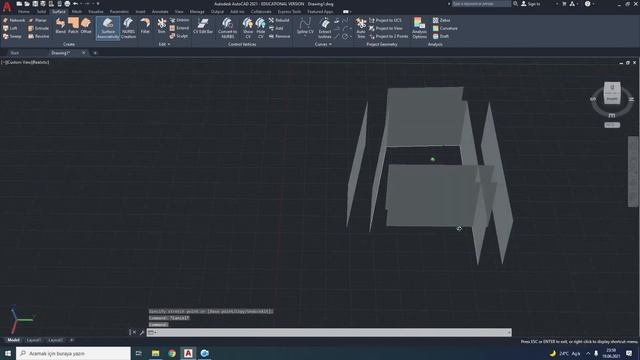This screenshot has height=360, width=640.
Task: Click Remove control vertices
Action: pos(280,36)
